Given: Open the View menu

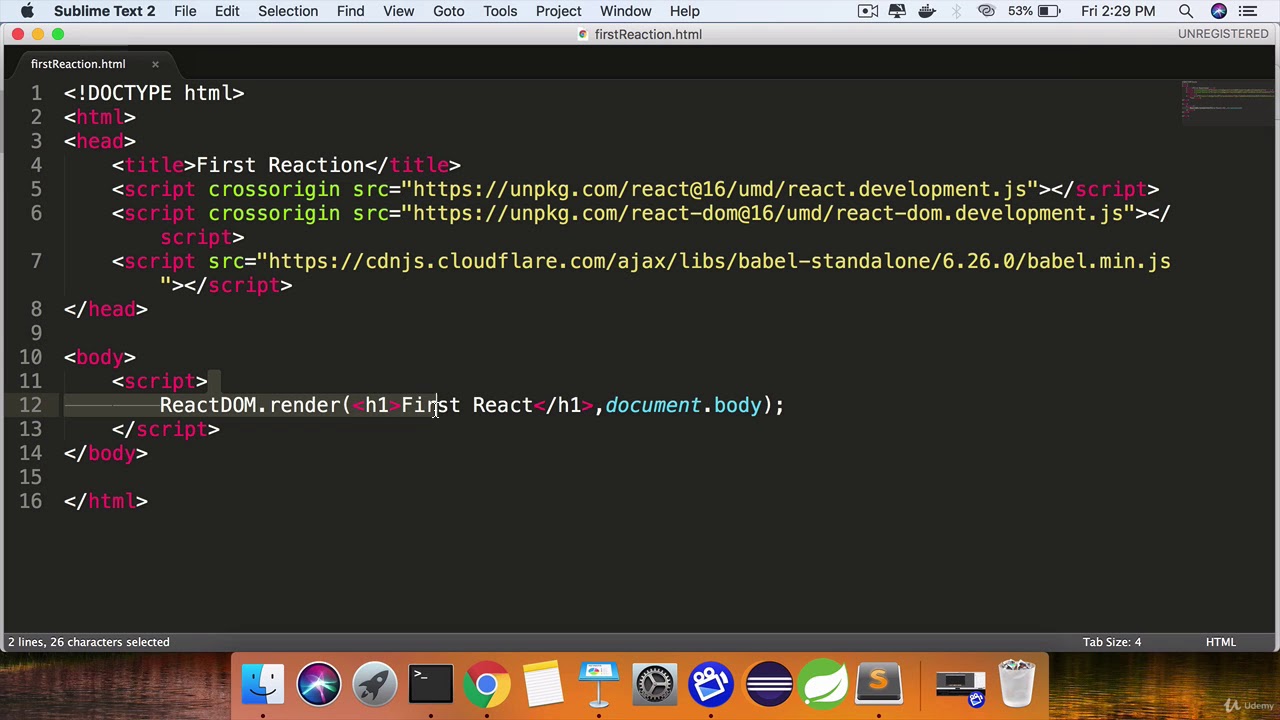Looking at the screenshot, I should coord(398,11).
